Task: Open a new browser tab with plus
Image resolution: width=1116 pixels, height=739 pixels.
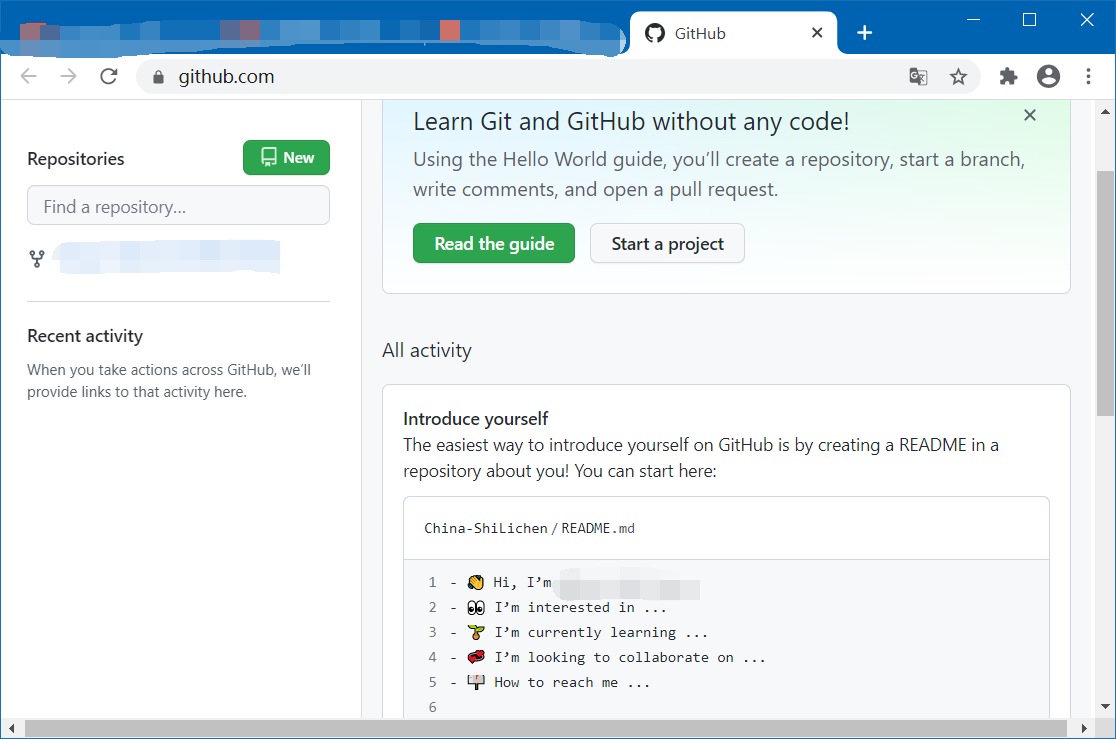Action: [864, 33]
